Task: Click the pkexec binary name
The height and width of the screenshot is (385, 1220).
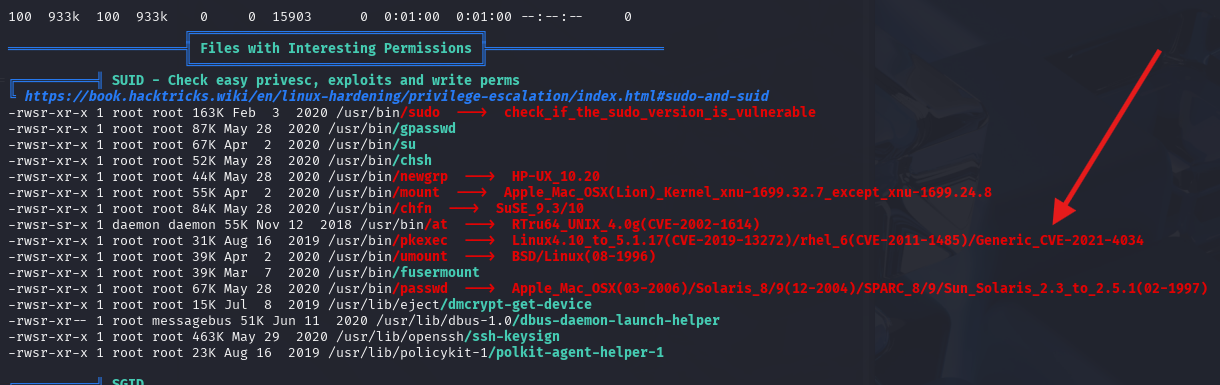Action: click(423, 241)
